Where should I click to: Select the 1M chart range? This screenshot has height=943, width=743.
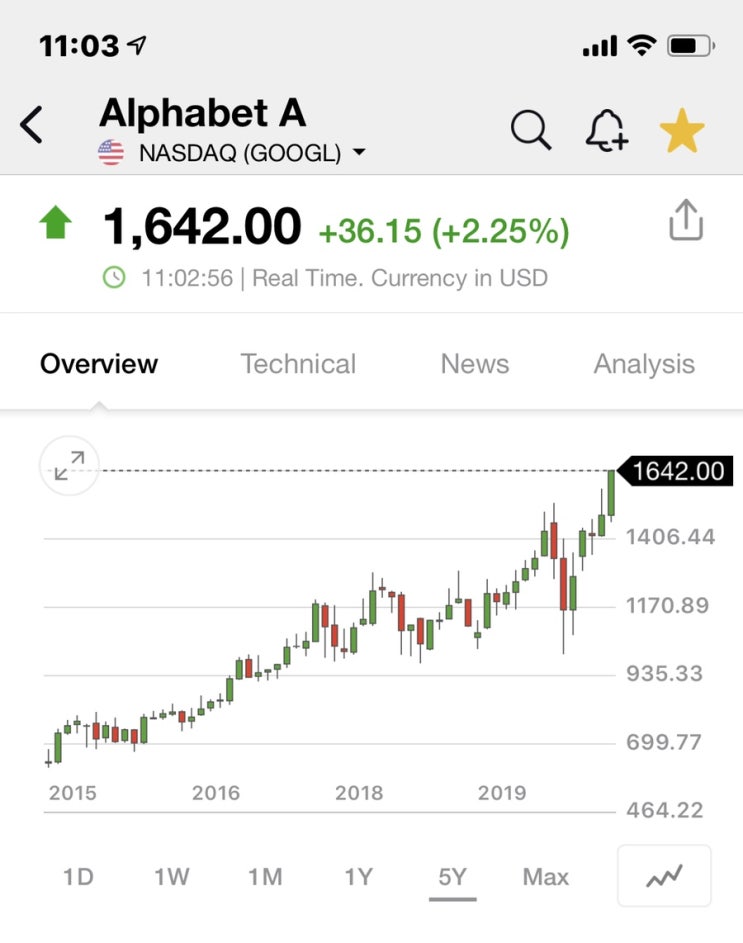[x=265, y=877]
